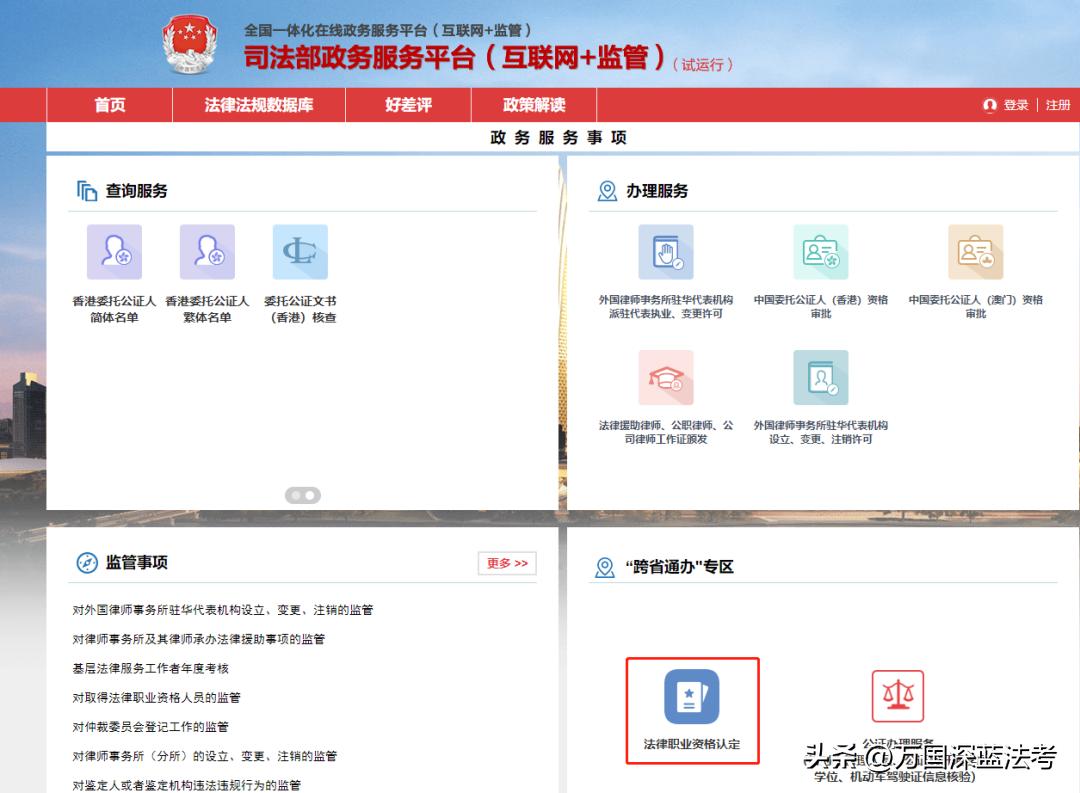Open the 法律援助律师工作证颁发 graduation cap icon
Screen dimensions: 1080x793
point(665,378)
